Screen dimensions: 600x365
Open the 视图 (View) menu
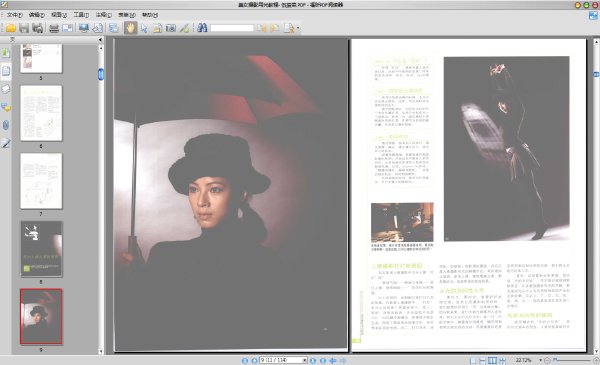(59, 15)
